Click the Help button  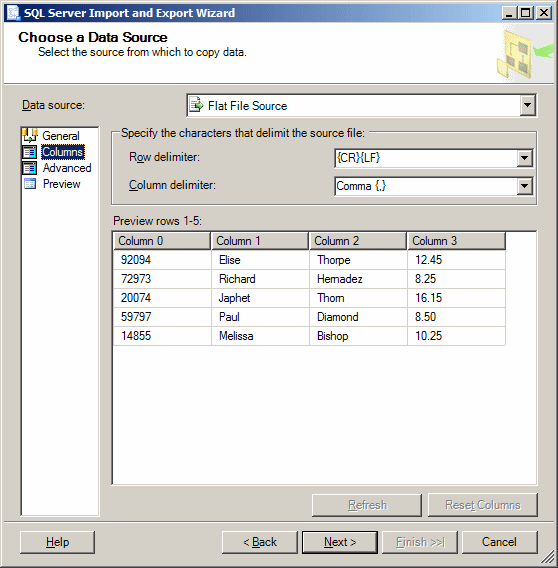pos(58,542)
